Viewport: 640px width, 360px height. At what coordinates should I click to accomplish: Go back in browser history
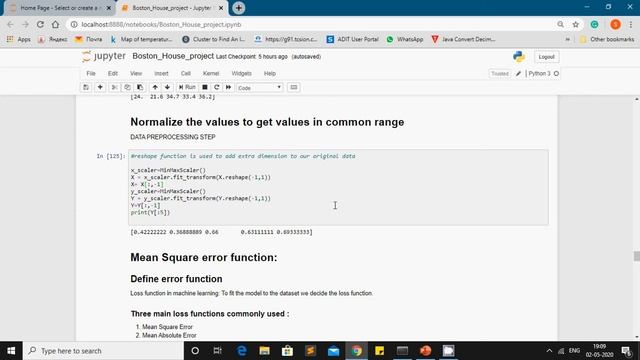click(11, 24)
